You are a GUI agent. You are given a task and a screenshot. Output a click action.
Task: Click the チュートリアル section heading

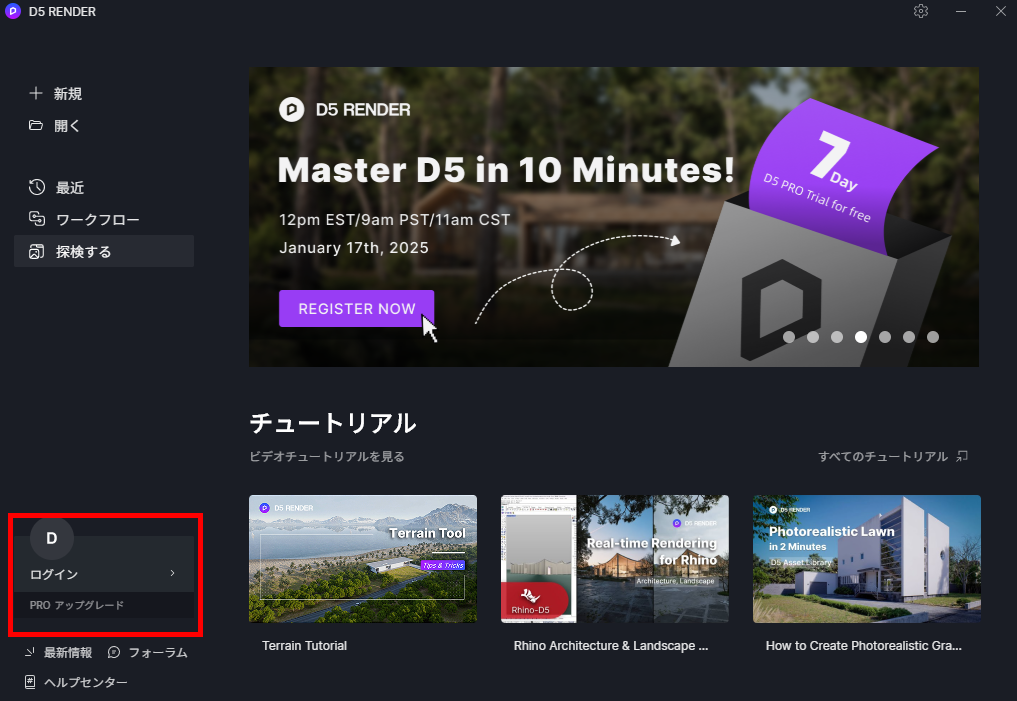[333, 423]
